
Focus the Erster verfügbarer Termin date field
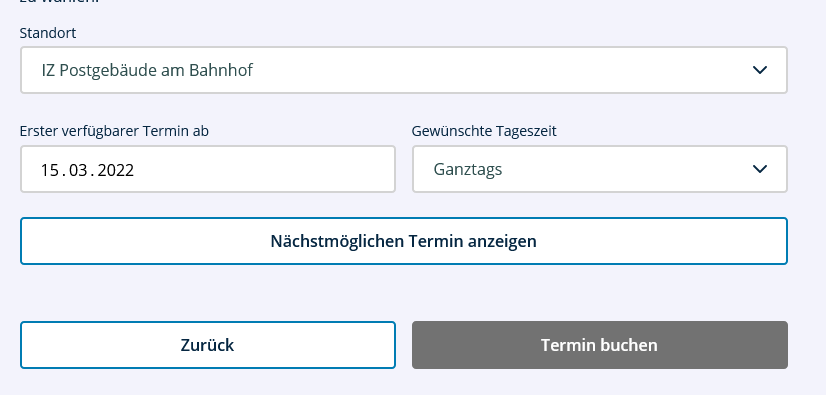click(208, 169)
